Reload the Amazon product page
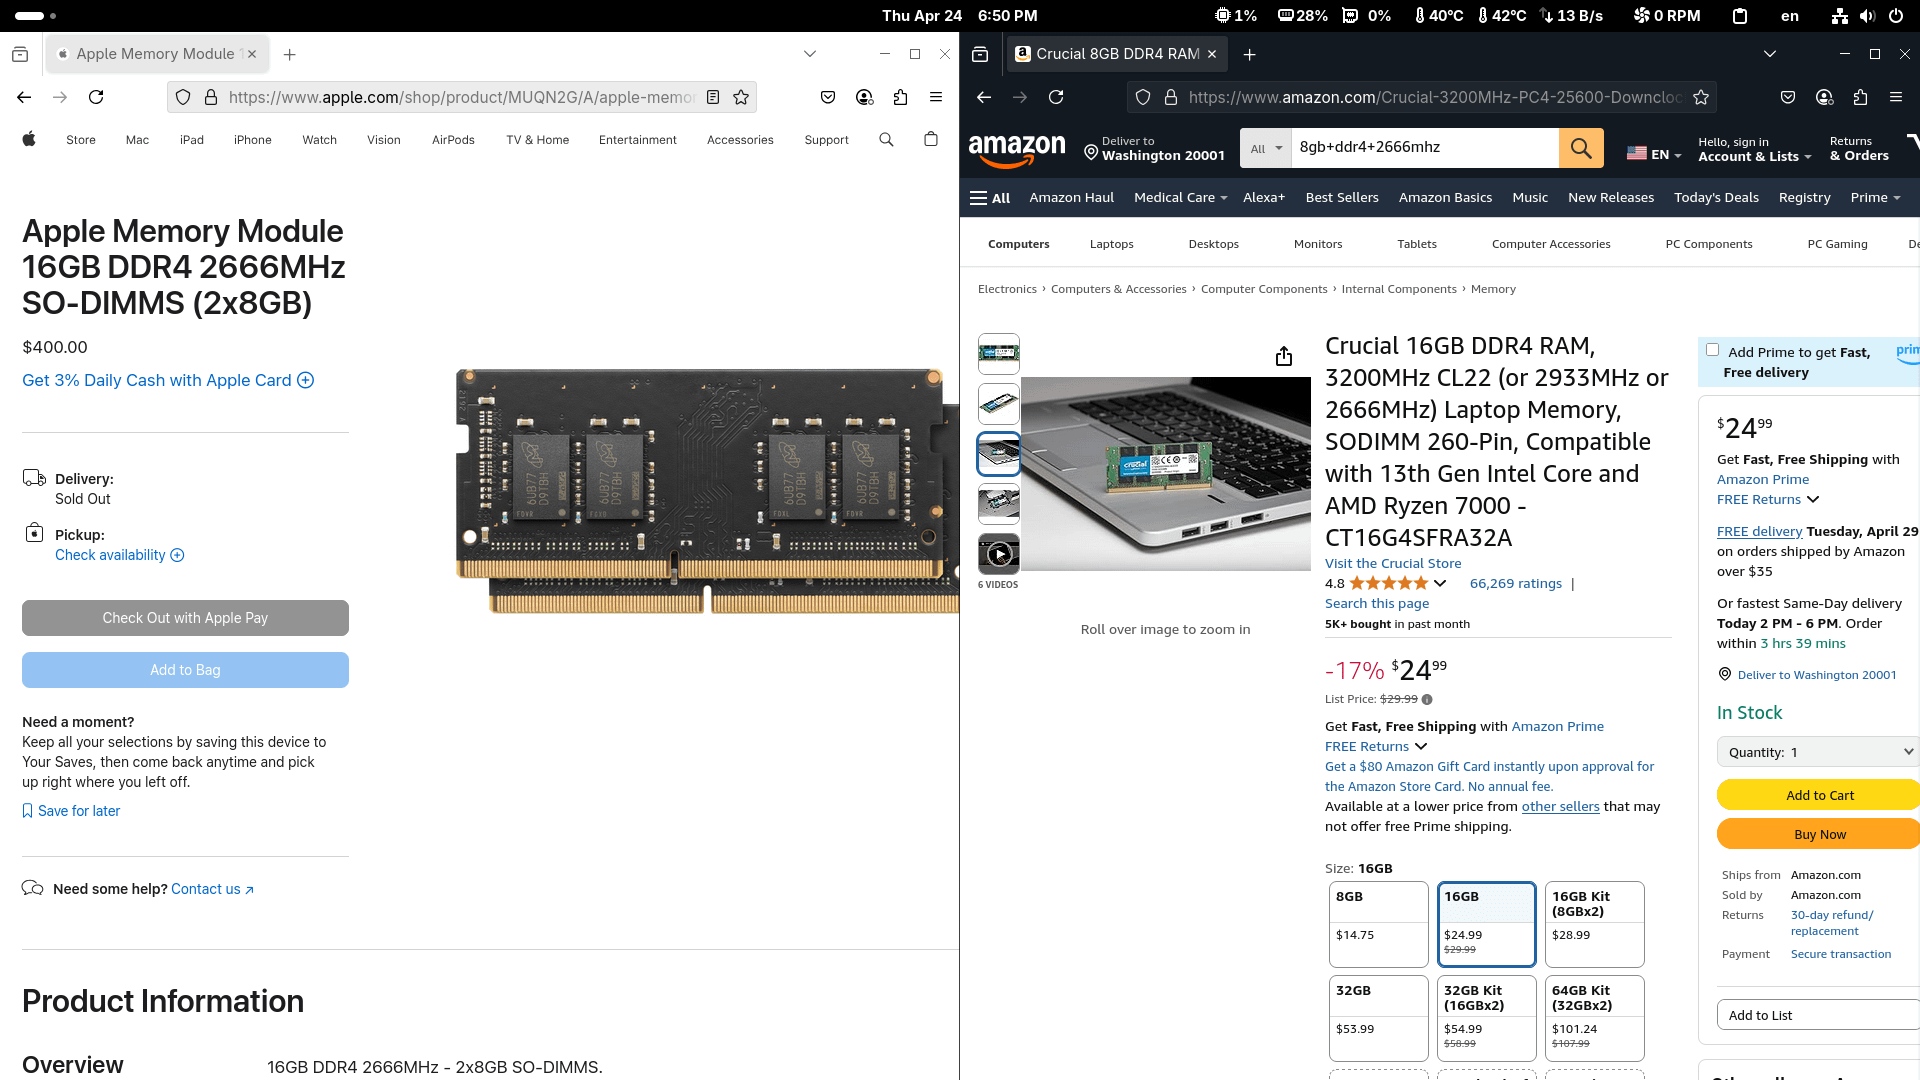 click(x=1056, y=97)
